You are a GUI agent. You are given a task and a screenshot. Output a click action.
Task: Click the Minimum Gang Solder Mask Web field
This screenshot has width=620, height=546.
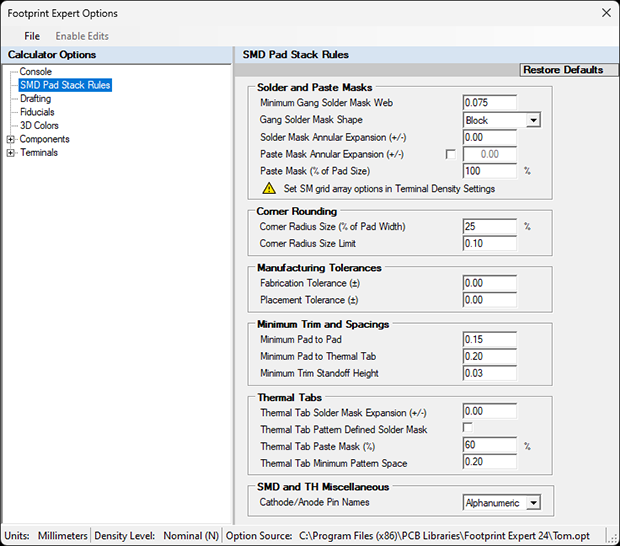(489, 103)
